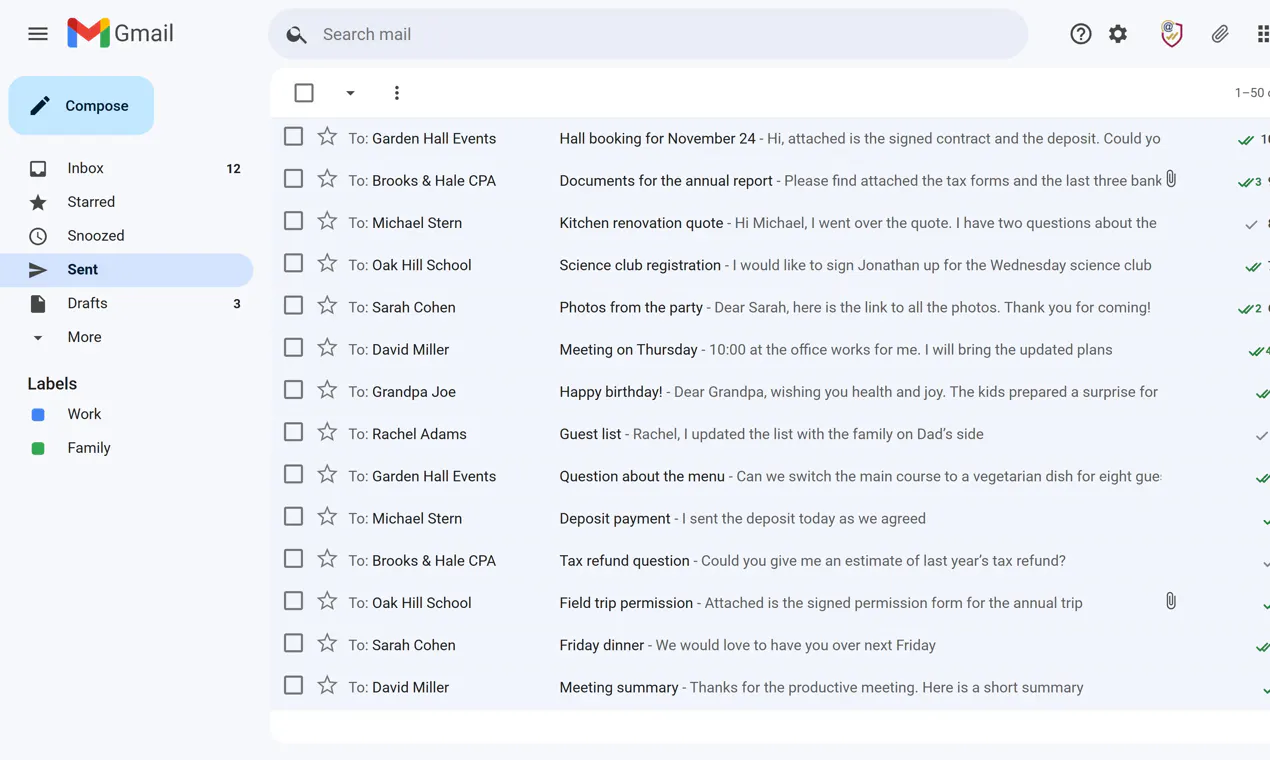1270x760 pixels.
Task: Click double-check read receipt on Hall booking email
Action: pyautogui.click(x=1246, y=140)
